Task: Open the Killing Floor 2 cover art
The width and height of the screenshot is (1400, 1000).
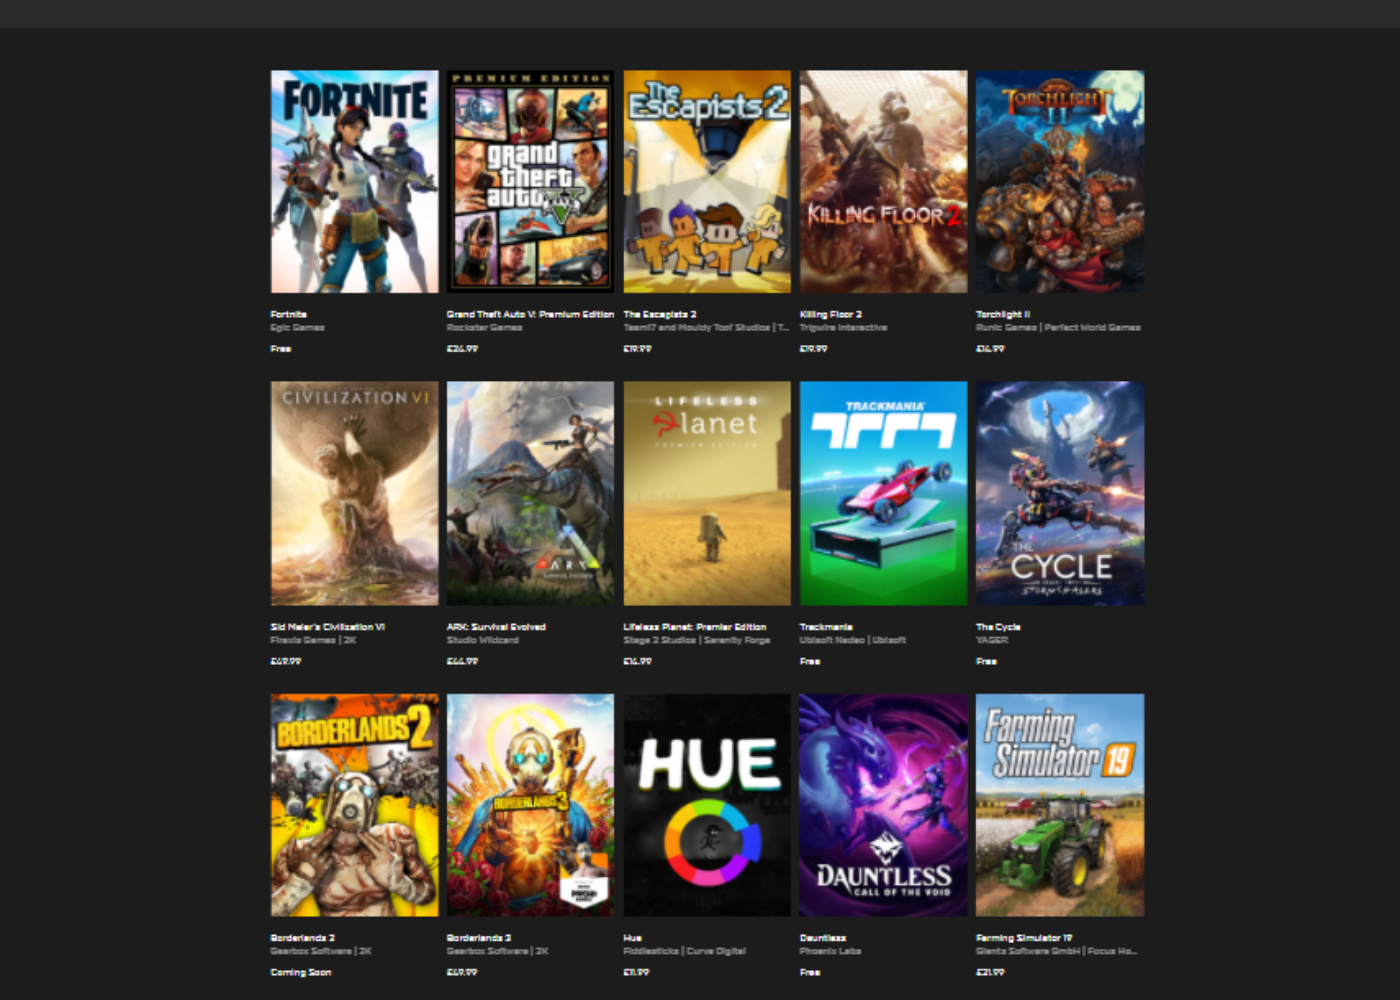Action: point(883,181)
